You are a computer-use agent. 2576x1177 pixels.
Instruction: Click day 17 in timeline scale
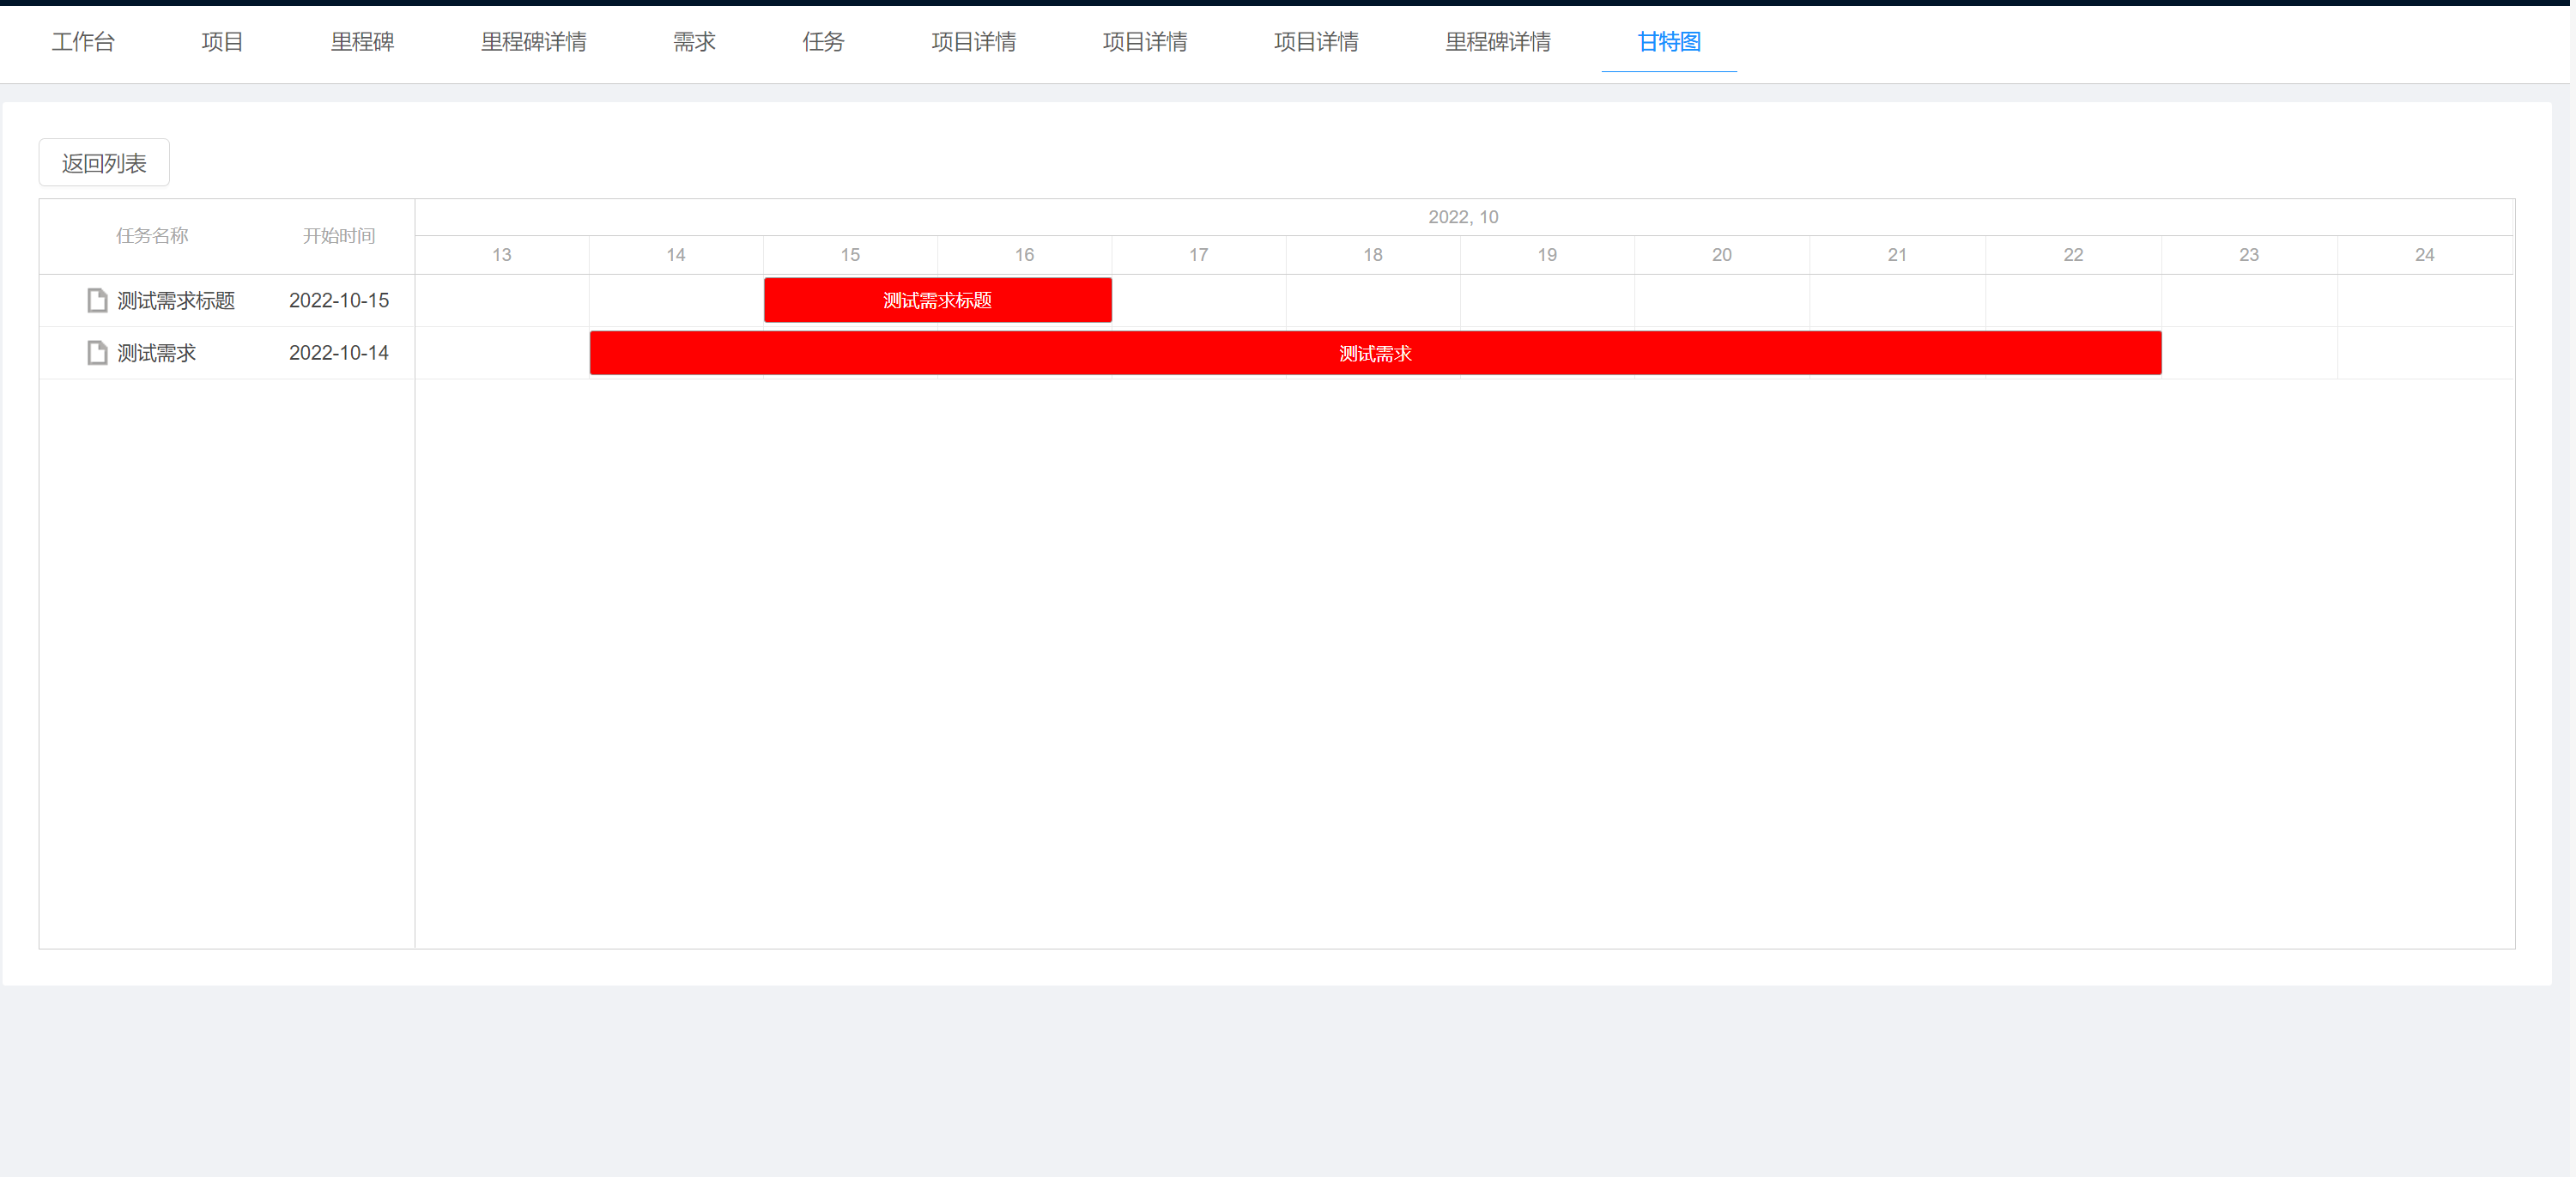(x=1199, y=255)
